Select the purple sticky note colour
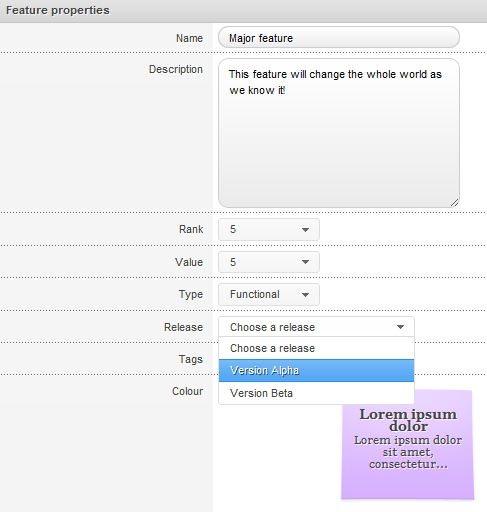 tap(407, 444)
